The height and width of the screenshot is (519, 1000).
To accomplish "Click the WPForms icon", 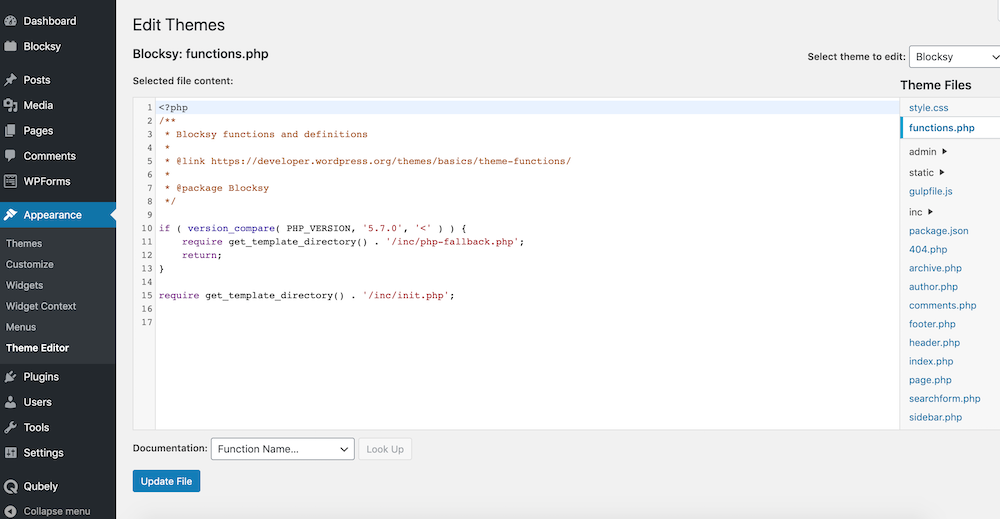I will click(10, 181).
